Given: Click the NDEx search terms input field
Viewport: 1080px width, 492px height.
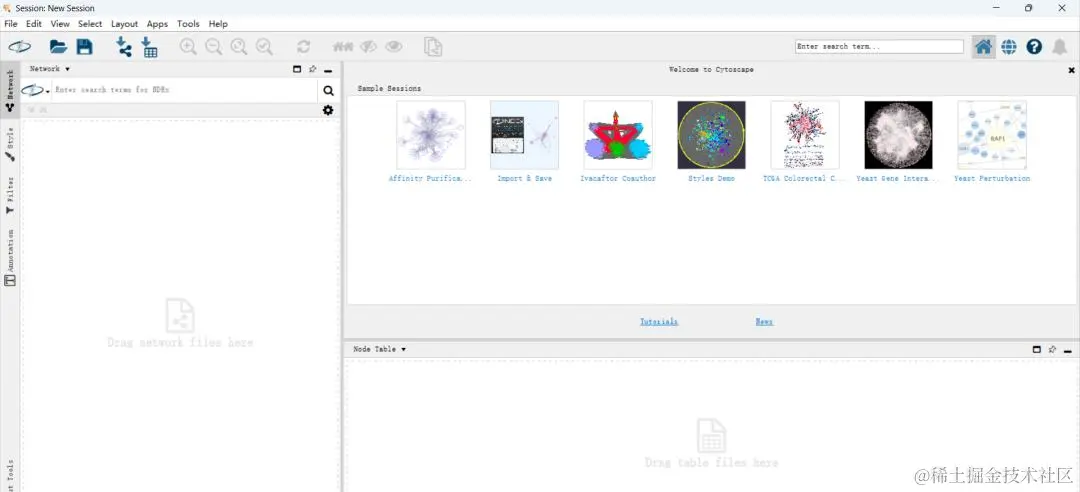Looking at the screenshot, I should tap(185, 90).
